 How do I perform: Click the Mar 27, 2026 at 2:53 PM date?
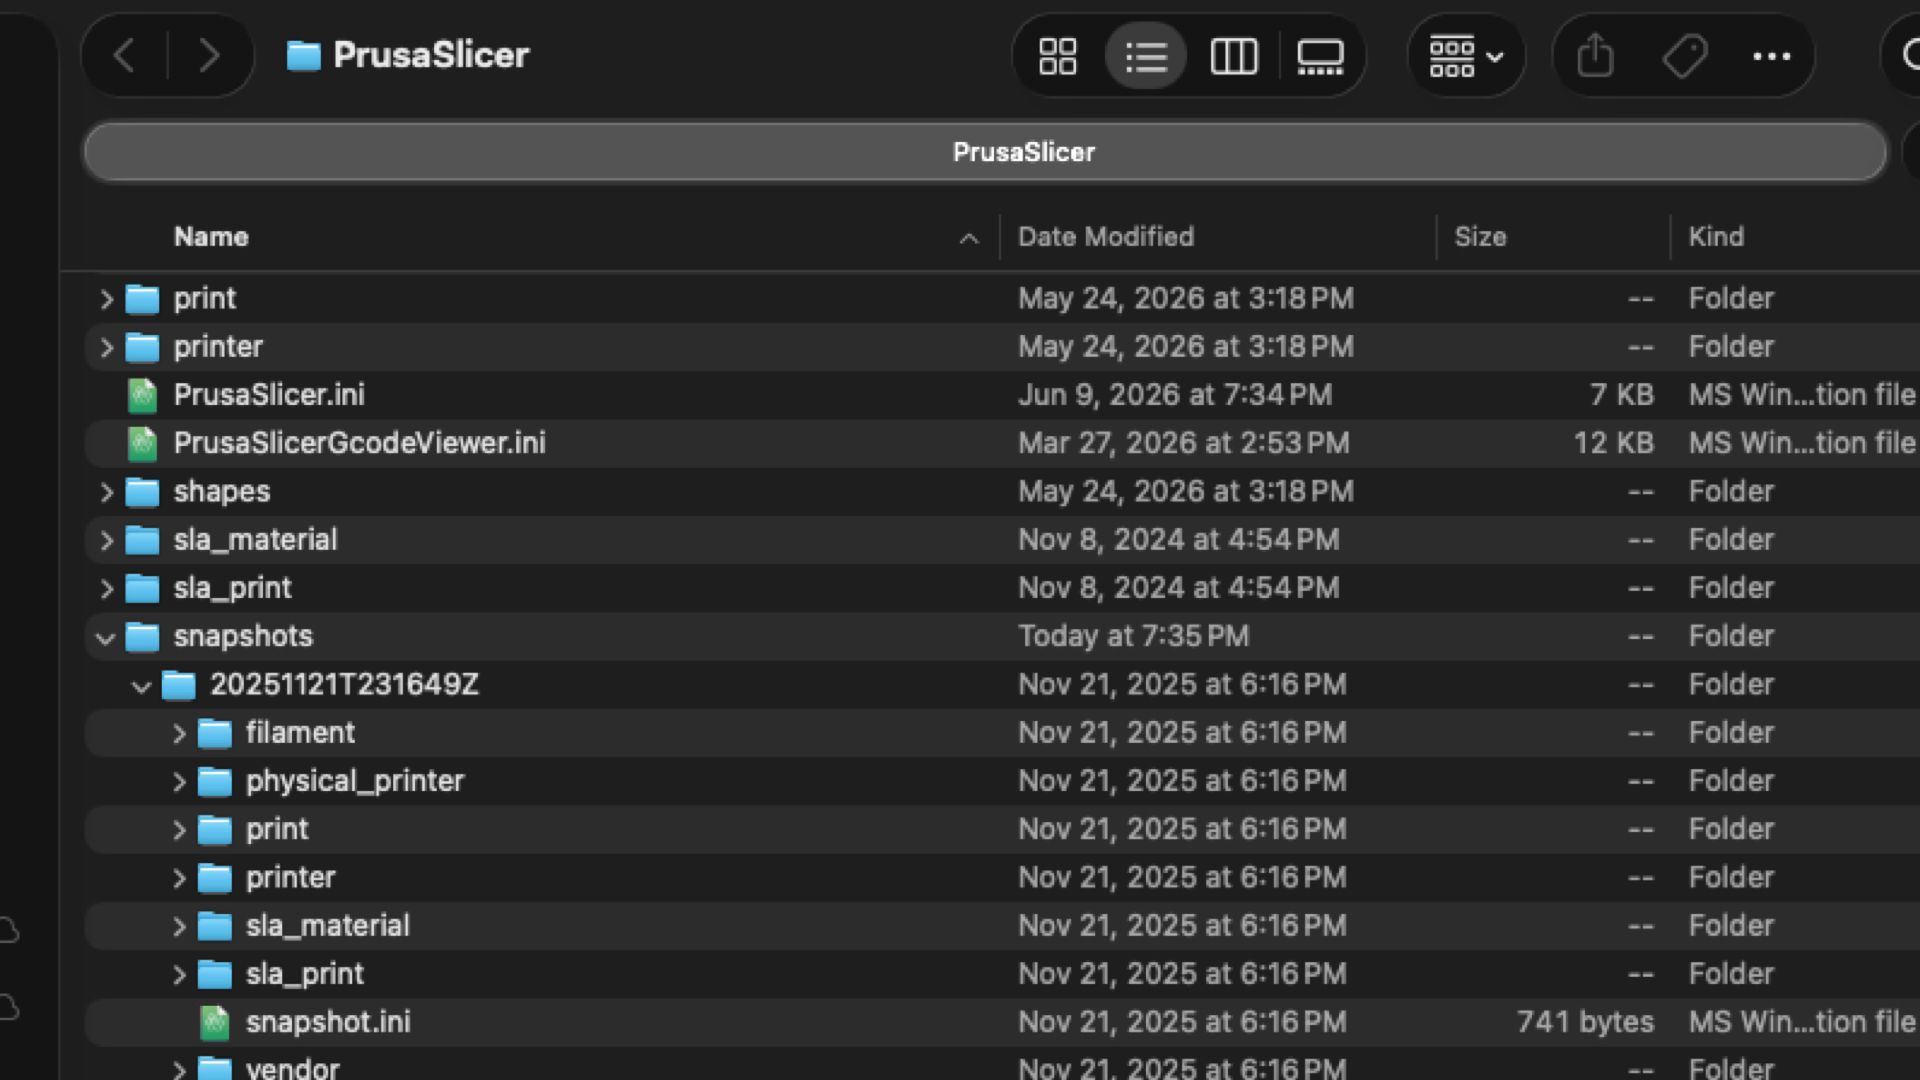point(1184,443)
